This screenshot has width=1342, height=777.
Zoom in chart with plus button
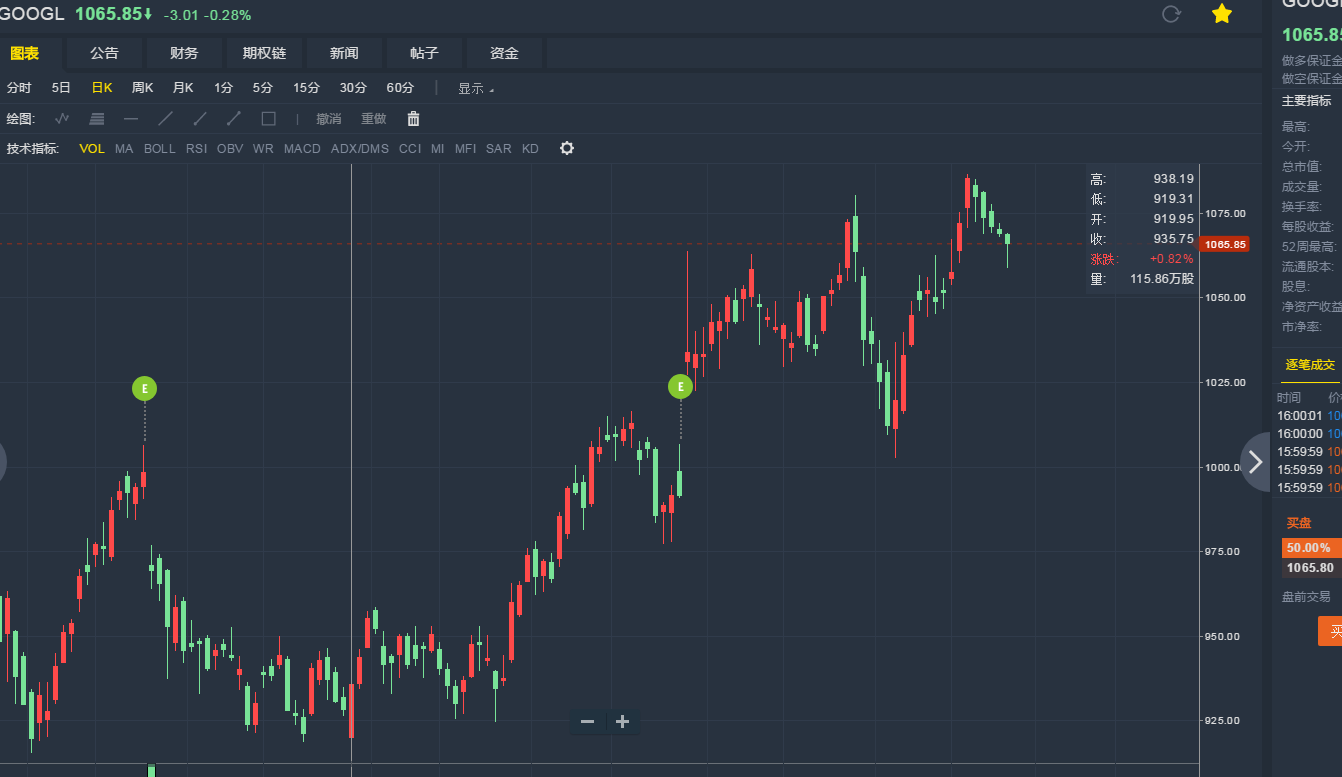pyautogui.click(x=622, y=722)
